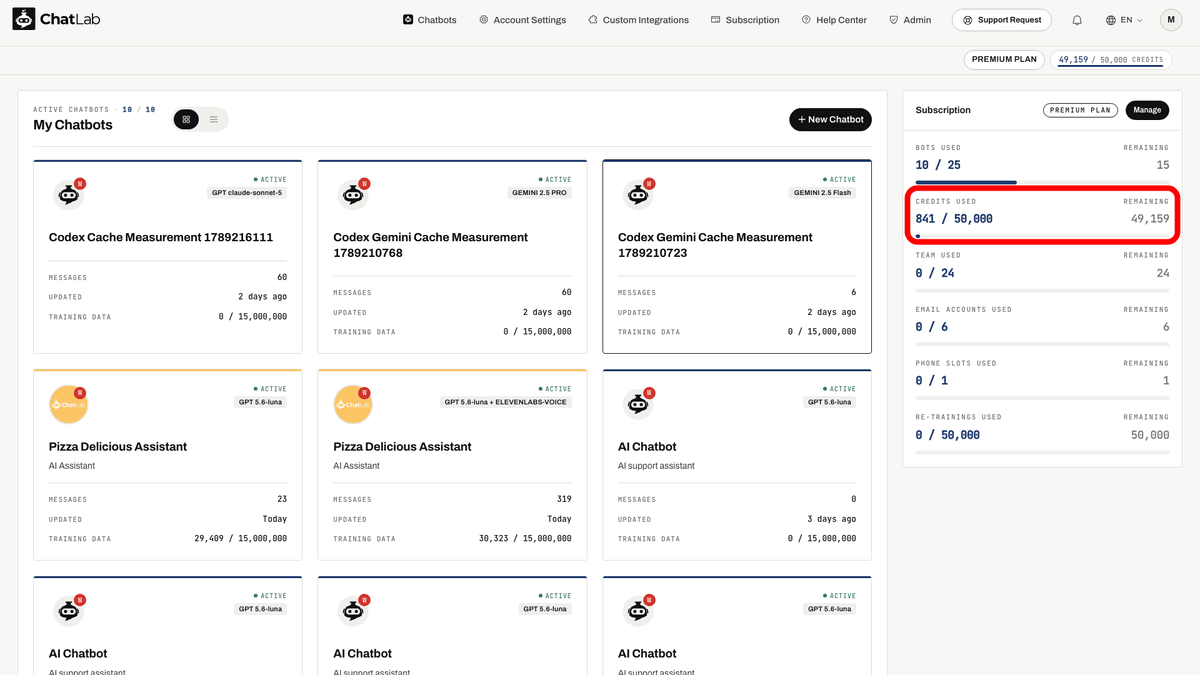Open the Help Center nav item
This screenshot has height=675, width=1200.
pos(834,20)
